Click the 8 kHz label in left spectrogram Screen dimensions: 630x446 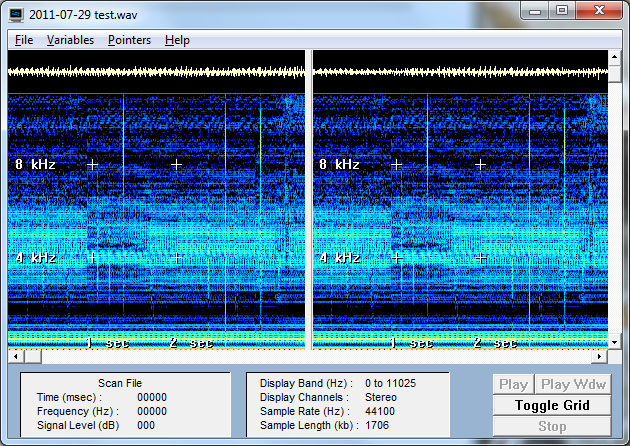(35, 164)
